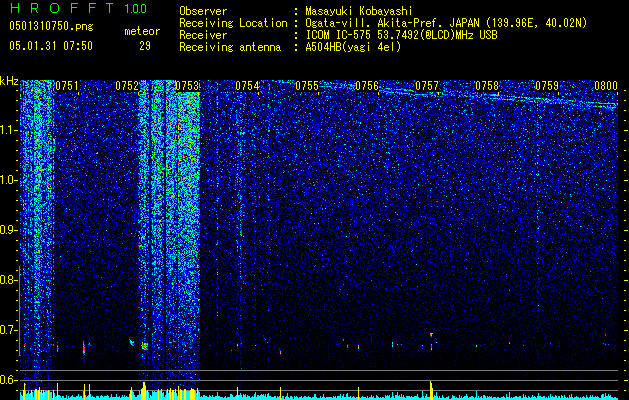Click the HROFFT 1.0.0 title text

click(78, 8)
